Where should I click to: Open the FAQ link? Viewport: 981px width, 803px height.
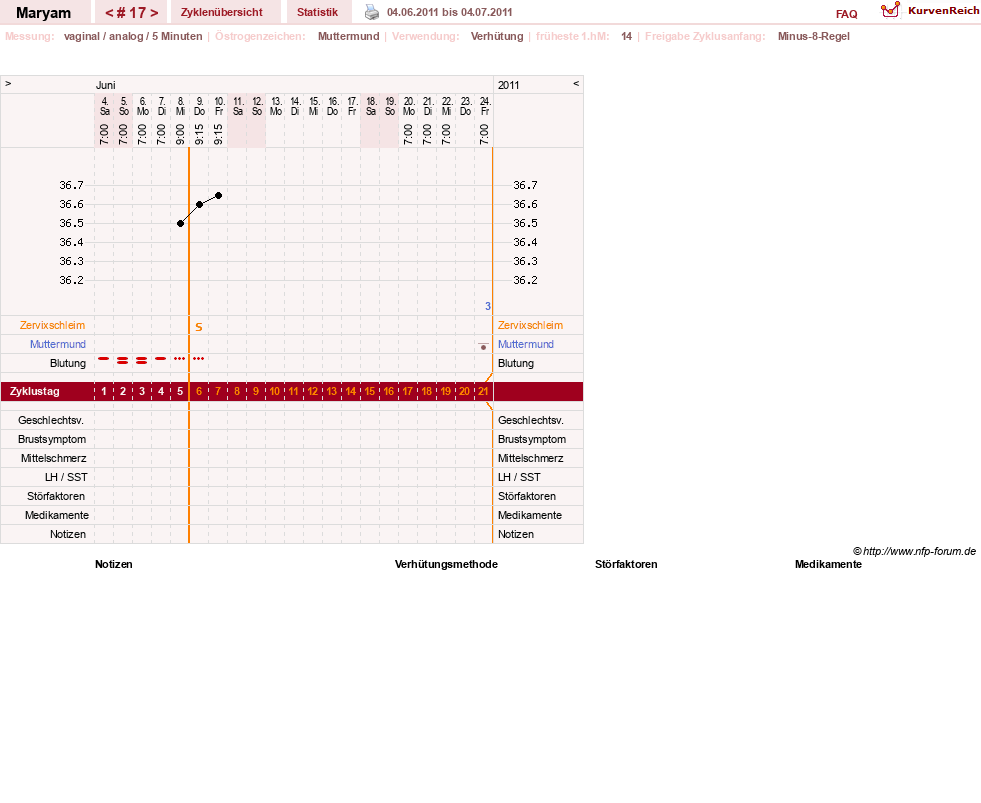pos(846,14)
